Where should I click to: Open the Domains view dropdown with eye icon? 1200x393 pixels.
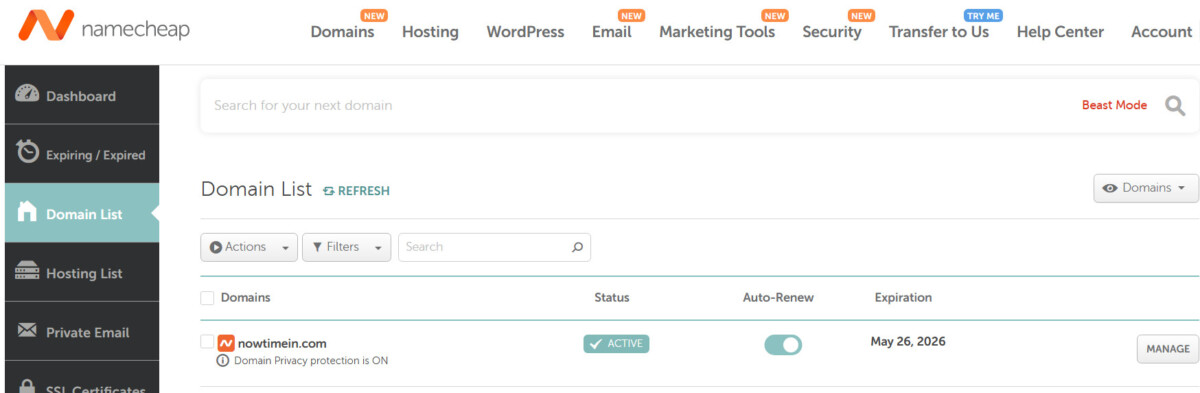(x=1145, y=188)
